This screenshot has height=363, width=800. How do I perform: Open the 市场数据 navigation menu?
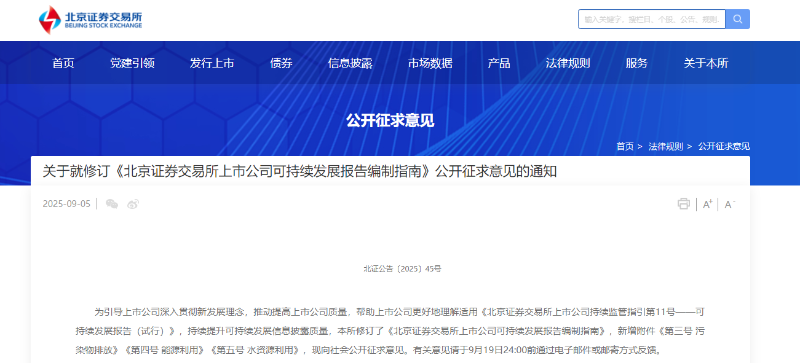pyautogui.click(x=430, y=63)
